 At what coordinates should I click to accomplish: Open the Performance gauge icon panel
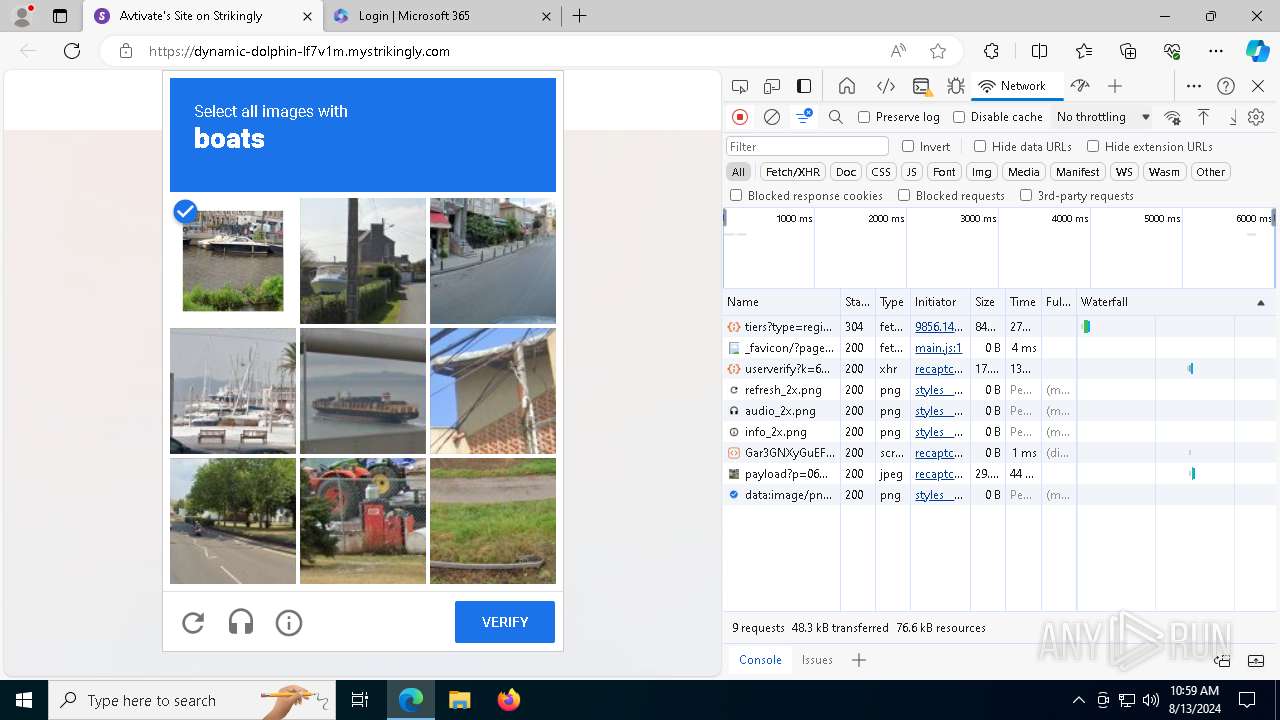pos(1079,86)
